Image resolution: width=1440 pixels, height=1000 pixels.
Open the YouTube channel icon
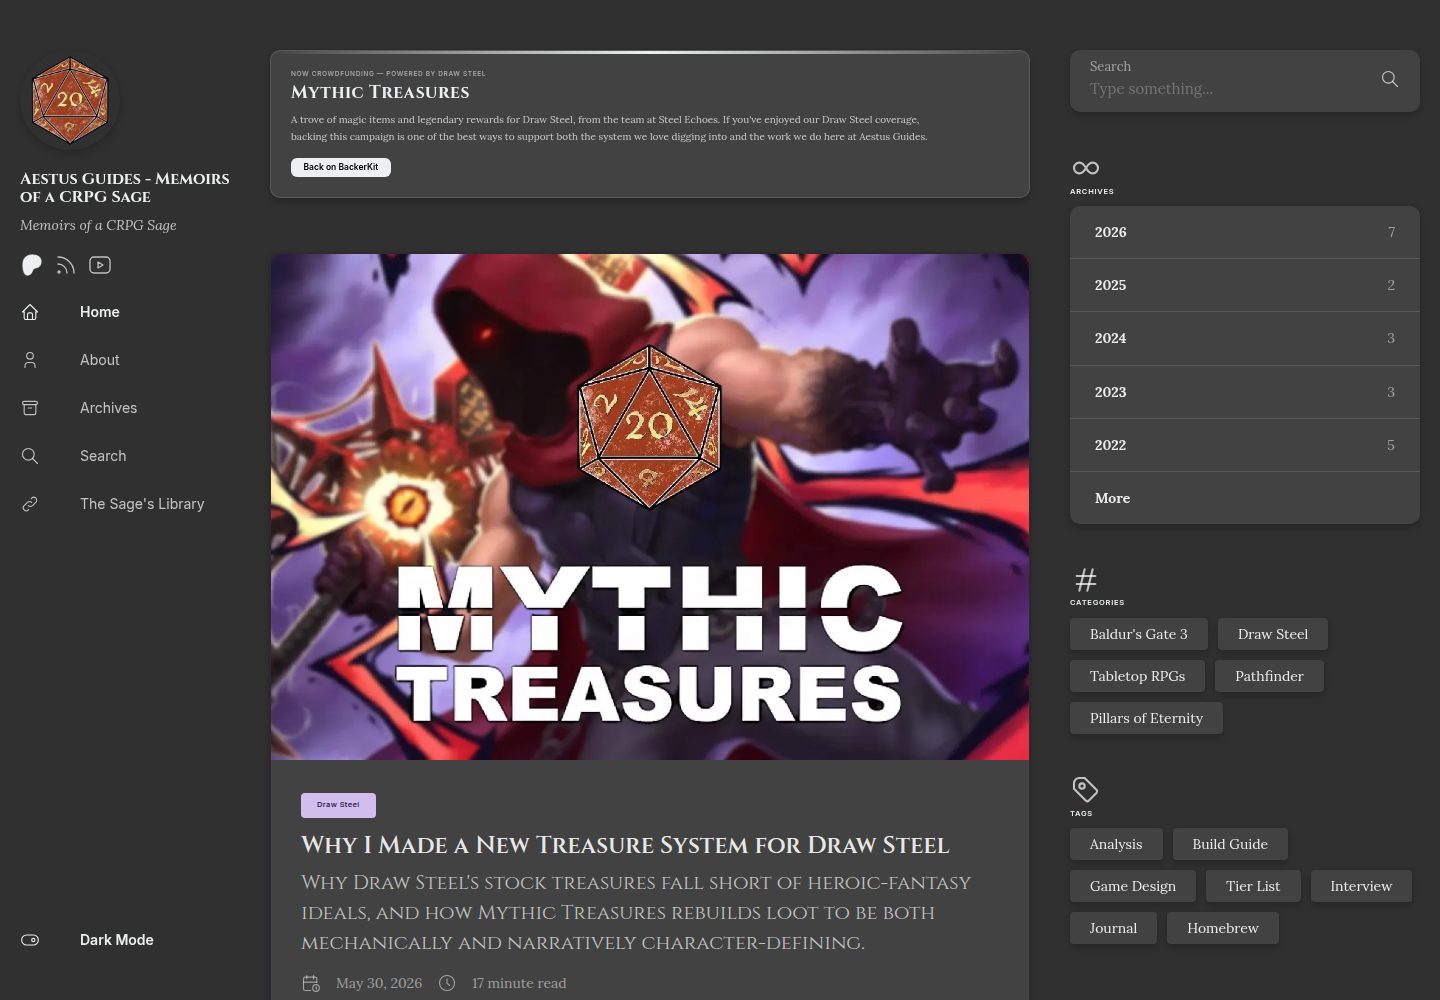tap(100, 265)
